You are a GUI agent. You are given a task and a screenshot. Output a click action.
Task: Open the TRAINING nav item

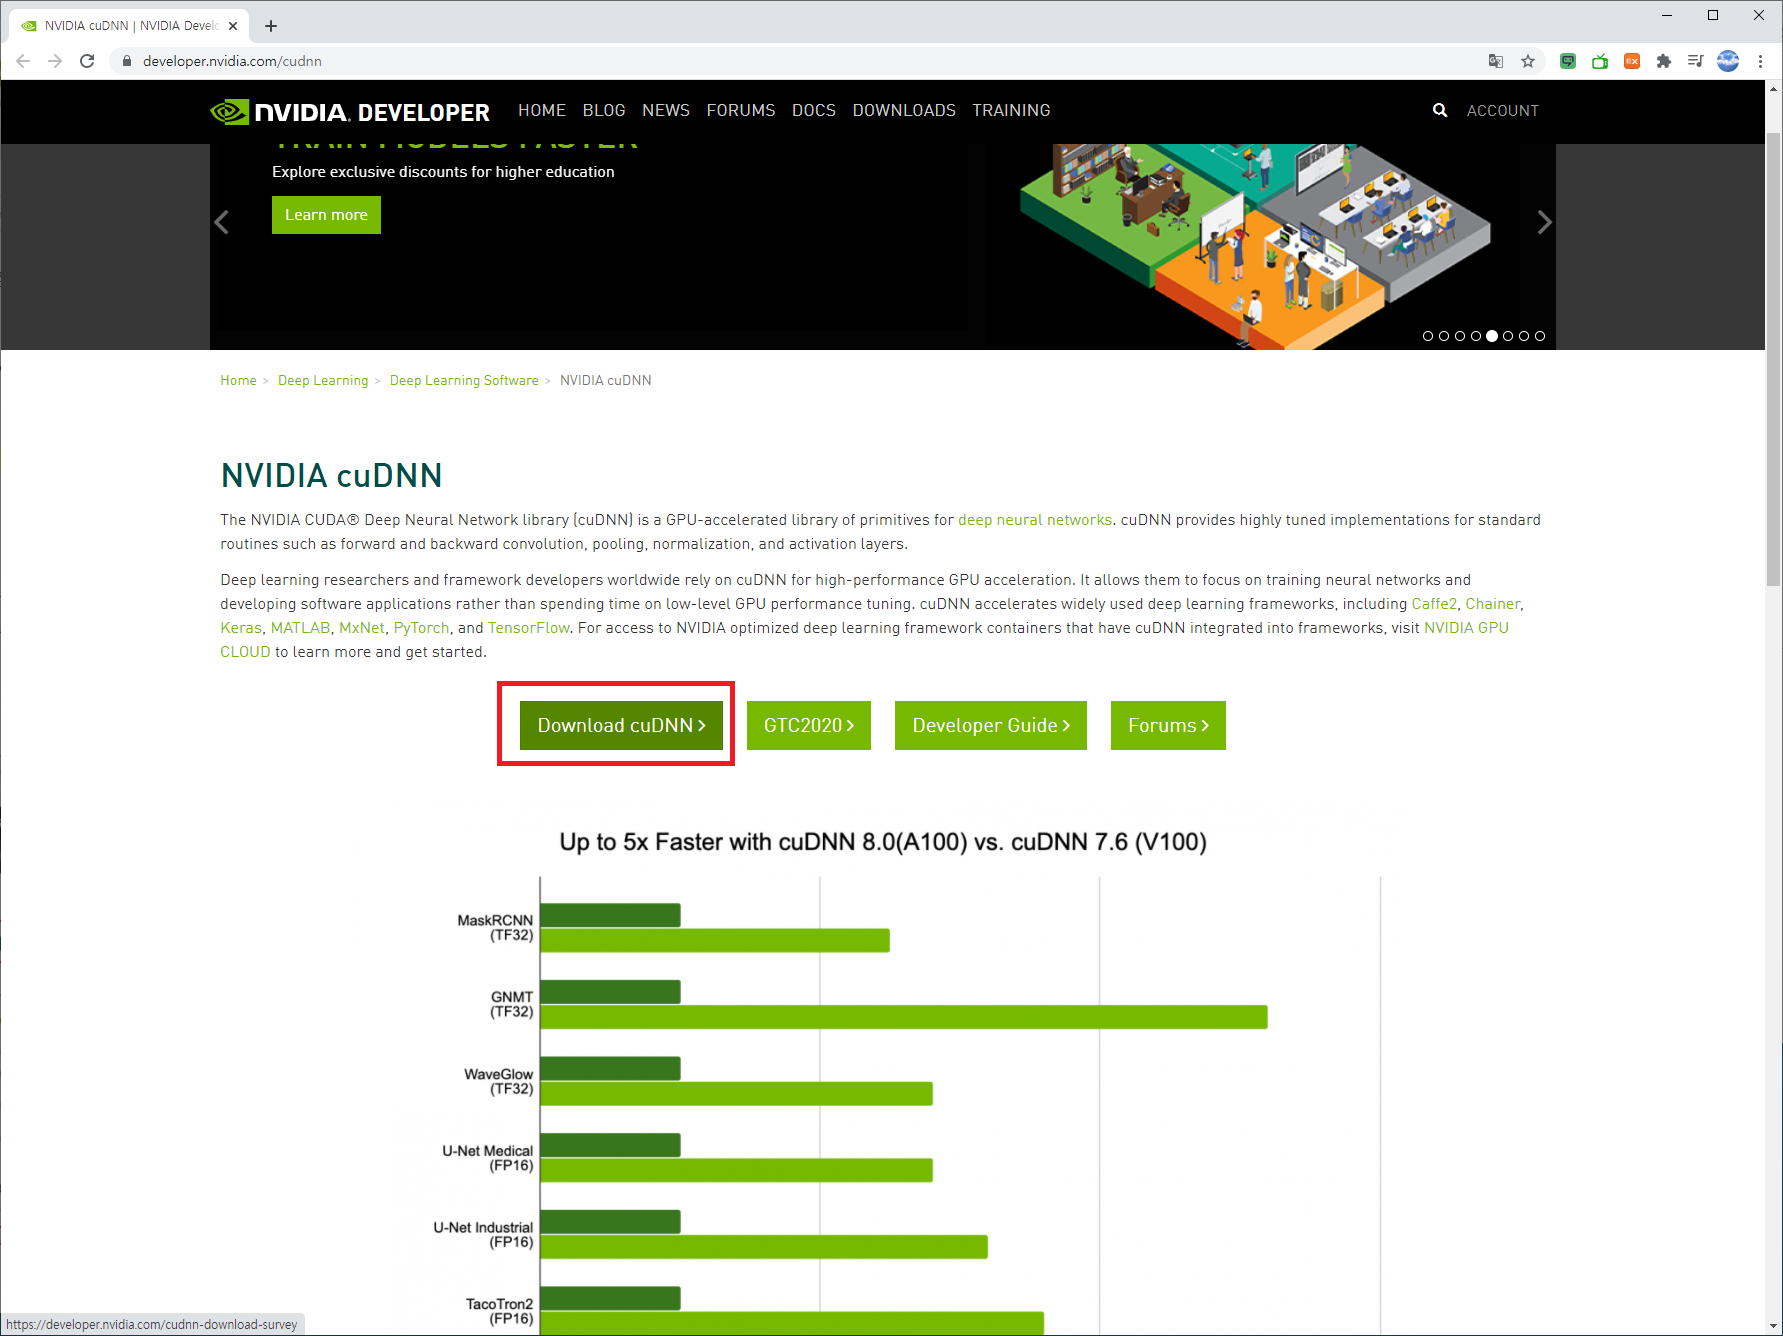click(x=1011, y=110)
